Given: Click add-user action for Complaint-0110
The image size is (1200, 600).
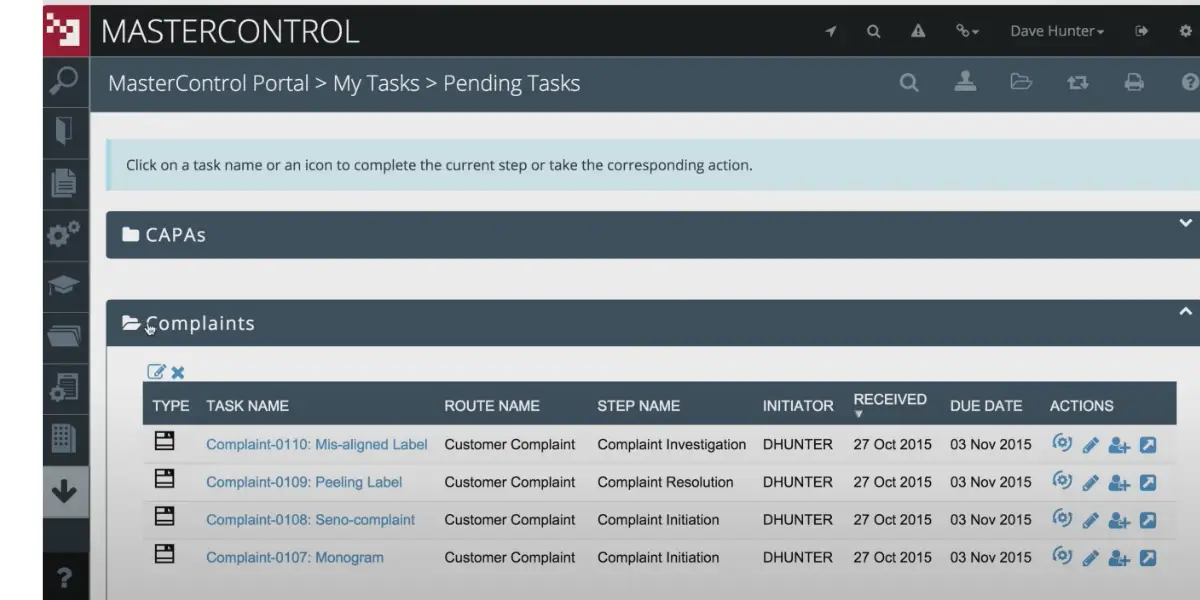Looking at the screenshot, I should pos(1119,445).
